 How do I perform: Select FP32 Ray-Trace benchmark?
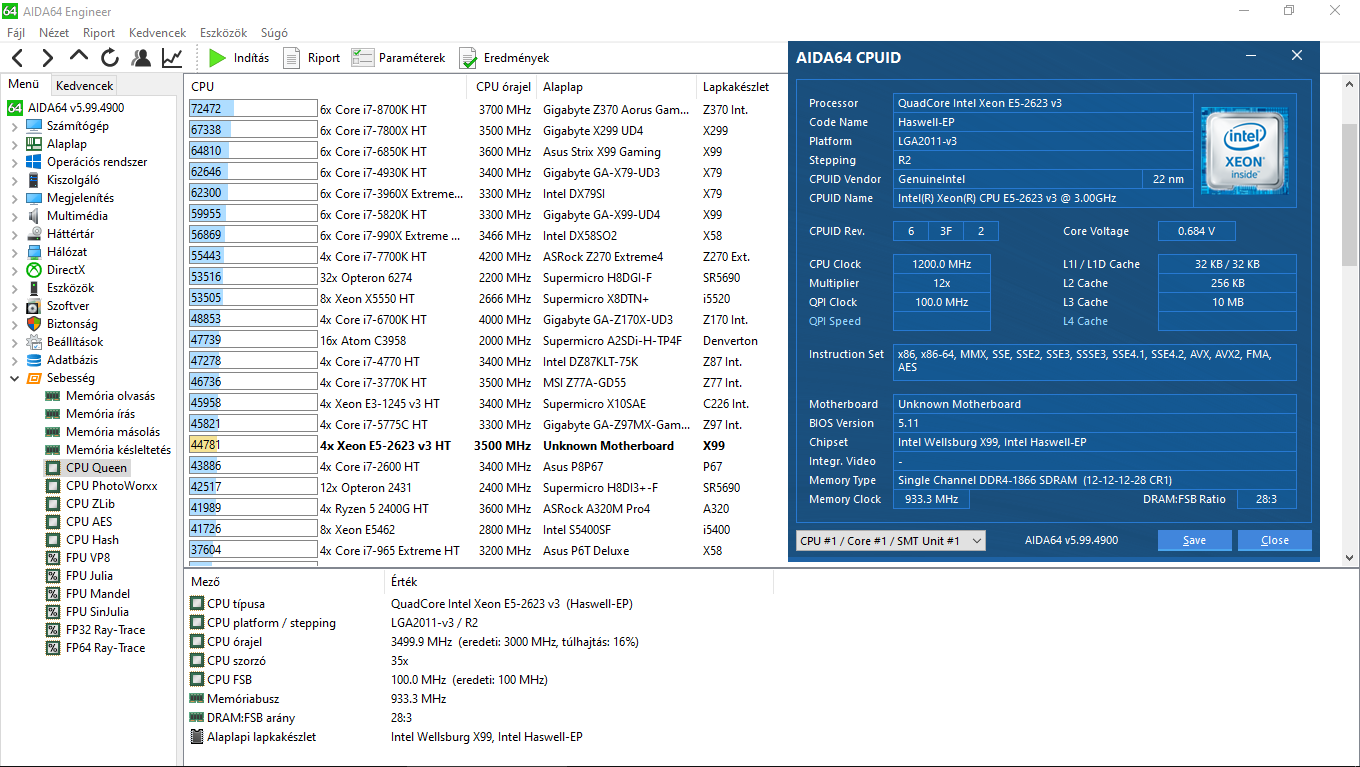pyautogui.click(x=105, y=630)
